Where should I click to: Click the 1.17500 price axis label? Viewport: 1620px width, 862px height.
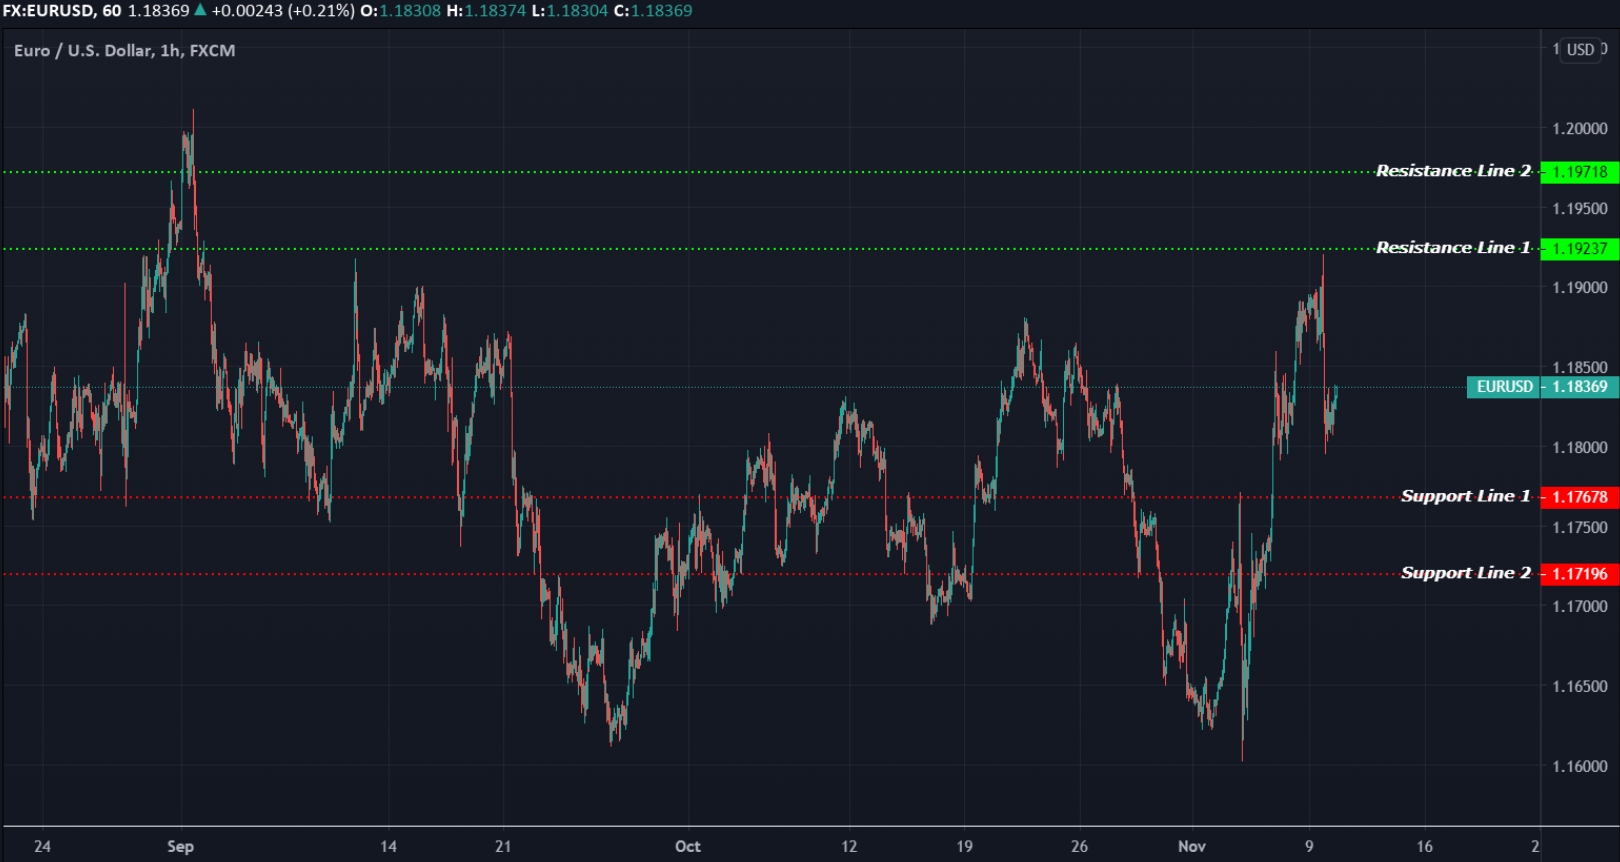(1580, 527)
